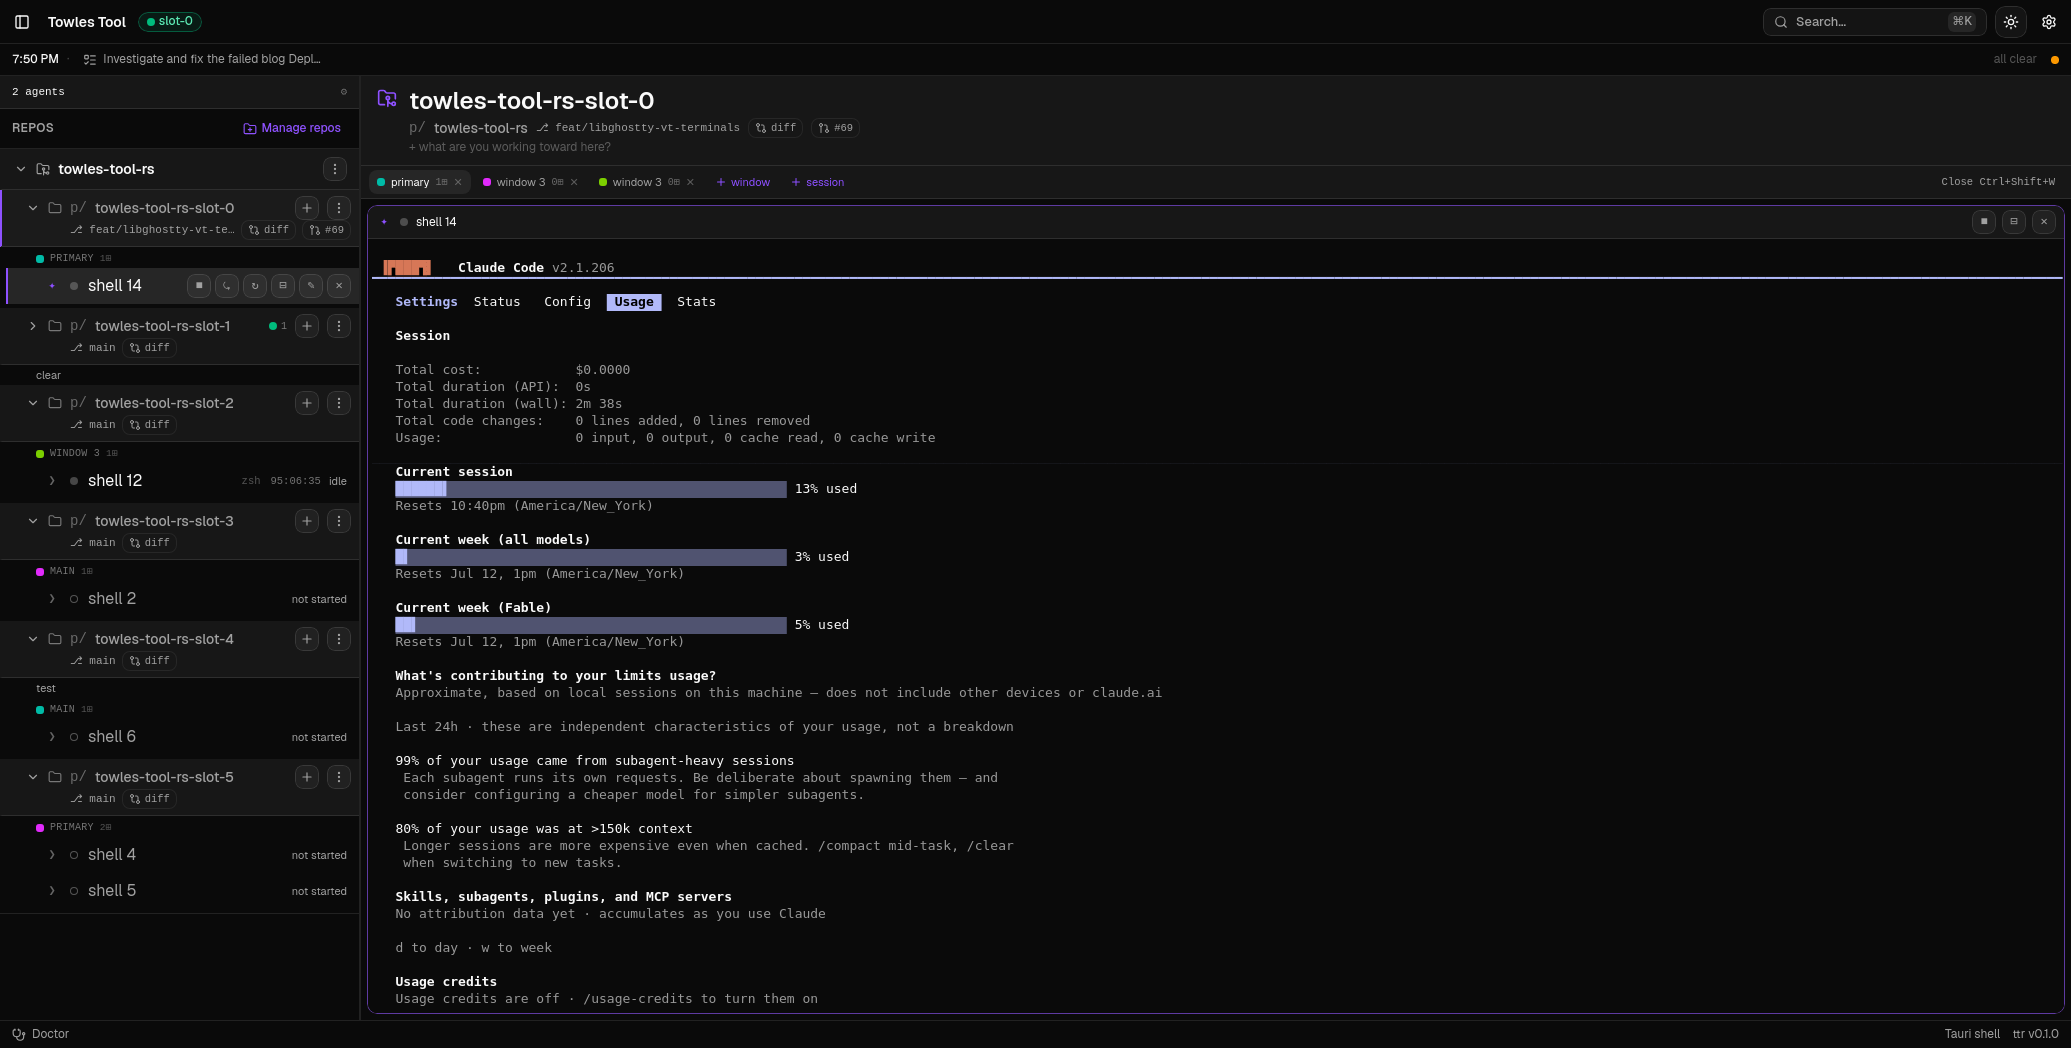Screen dimensions: 2071x1048
Task: Click split icon in shell 14 pane header
Action: [2014, 222]
